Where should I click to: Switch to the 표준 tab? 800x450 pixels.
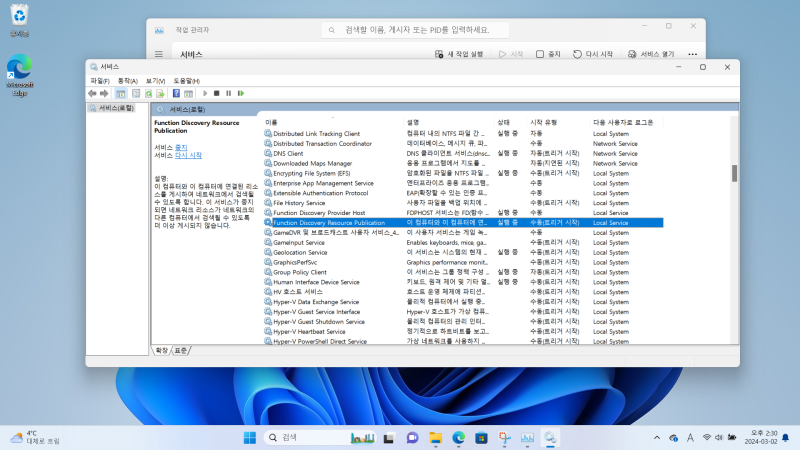click(x=181, y=351)
